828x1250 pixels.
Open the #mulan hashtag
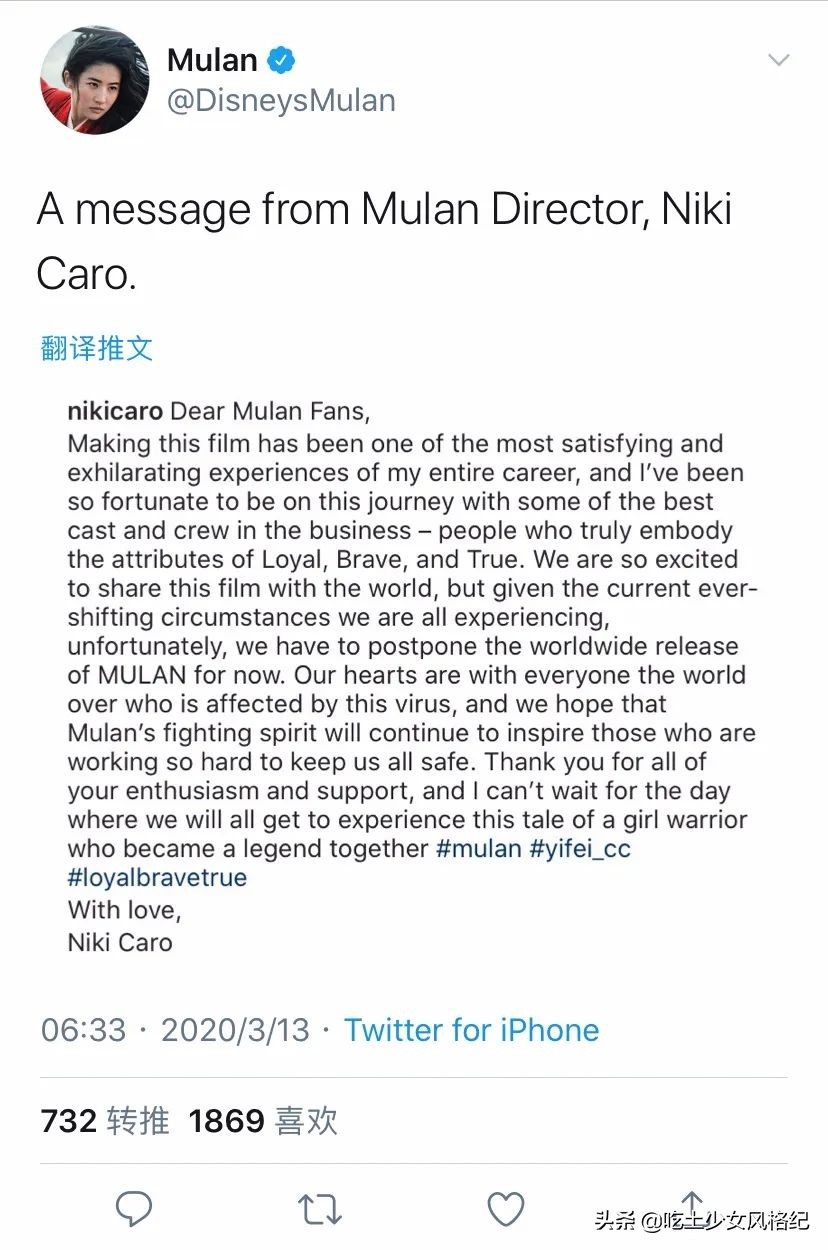click(479, 849)
